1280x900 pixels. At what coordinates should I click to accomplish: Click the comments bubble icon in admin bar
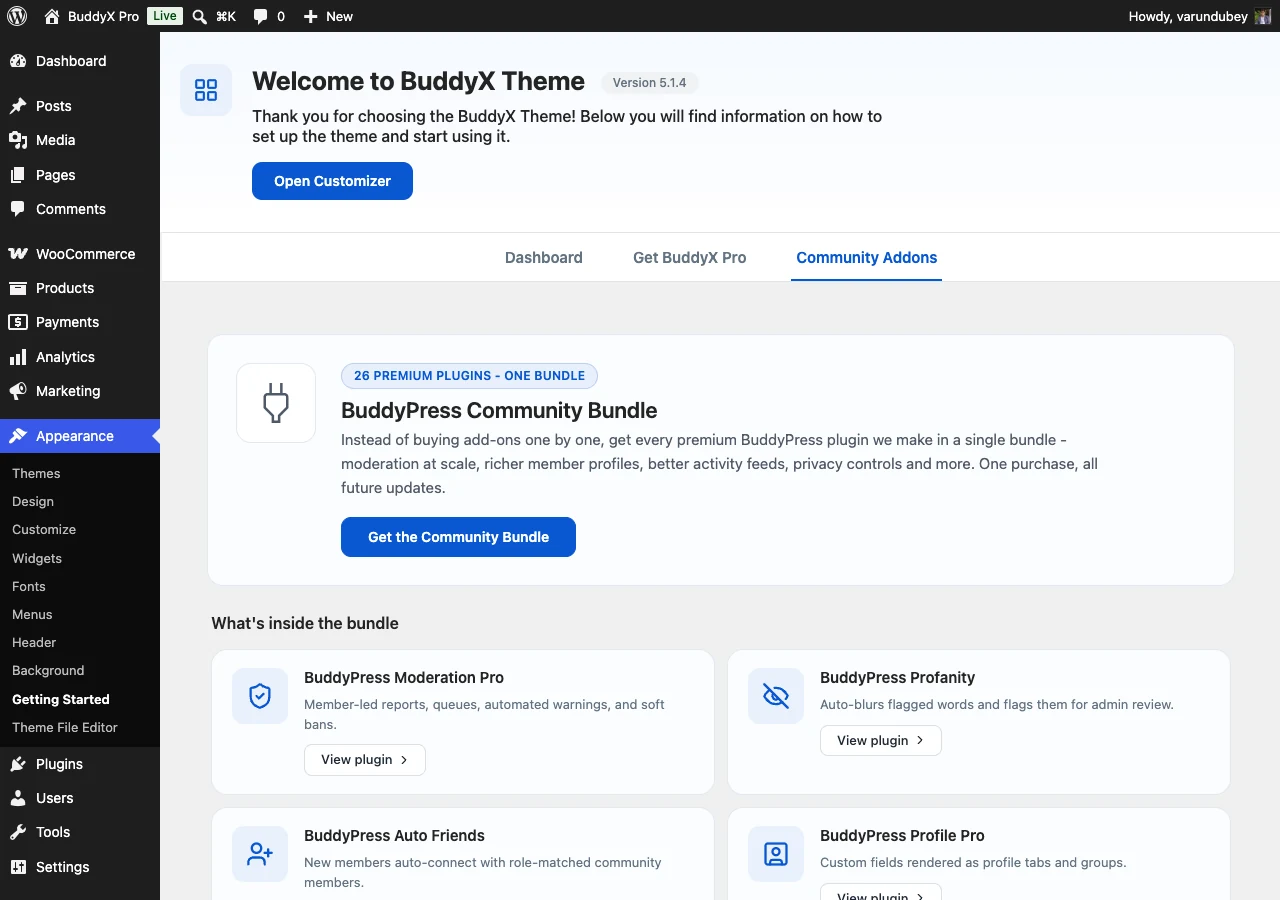point(260,17)
